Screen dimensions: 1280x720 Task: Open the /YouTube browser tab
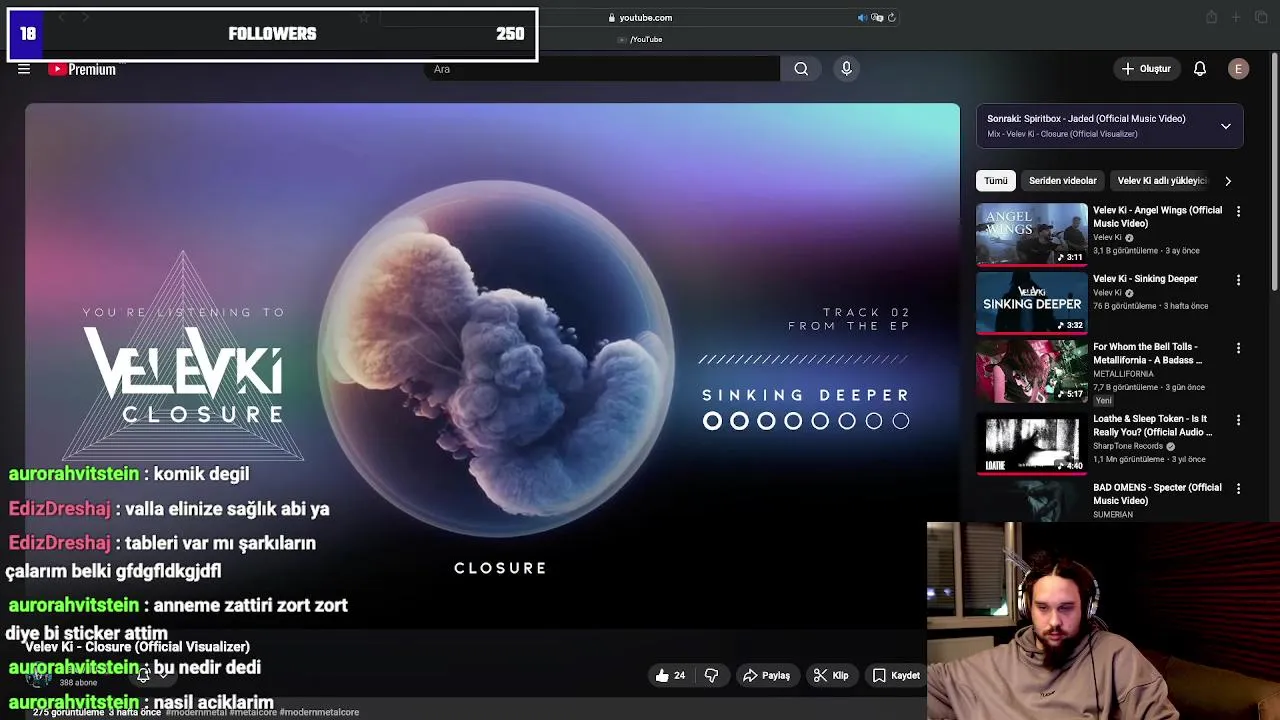pos(640,39)
